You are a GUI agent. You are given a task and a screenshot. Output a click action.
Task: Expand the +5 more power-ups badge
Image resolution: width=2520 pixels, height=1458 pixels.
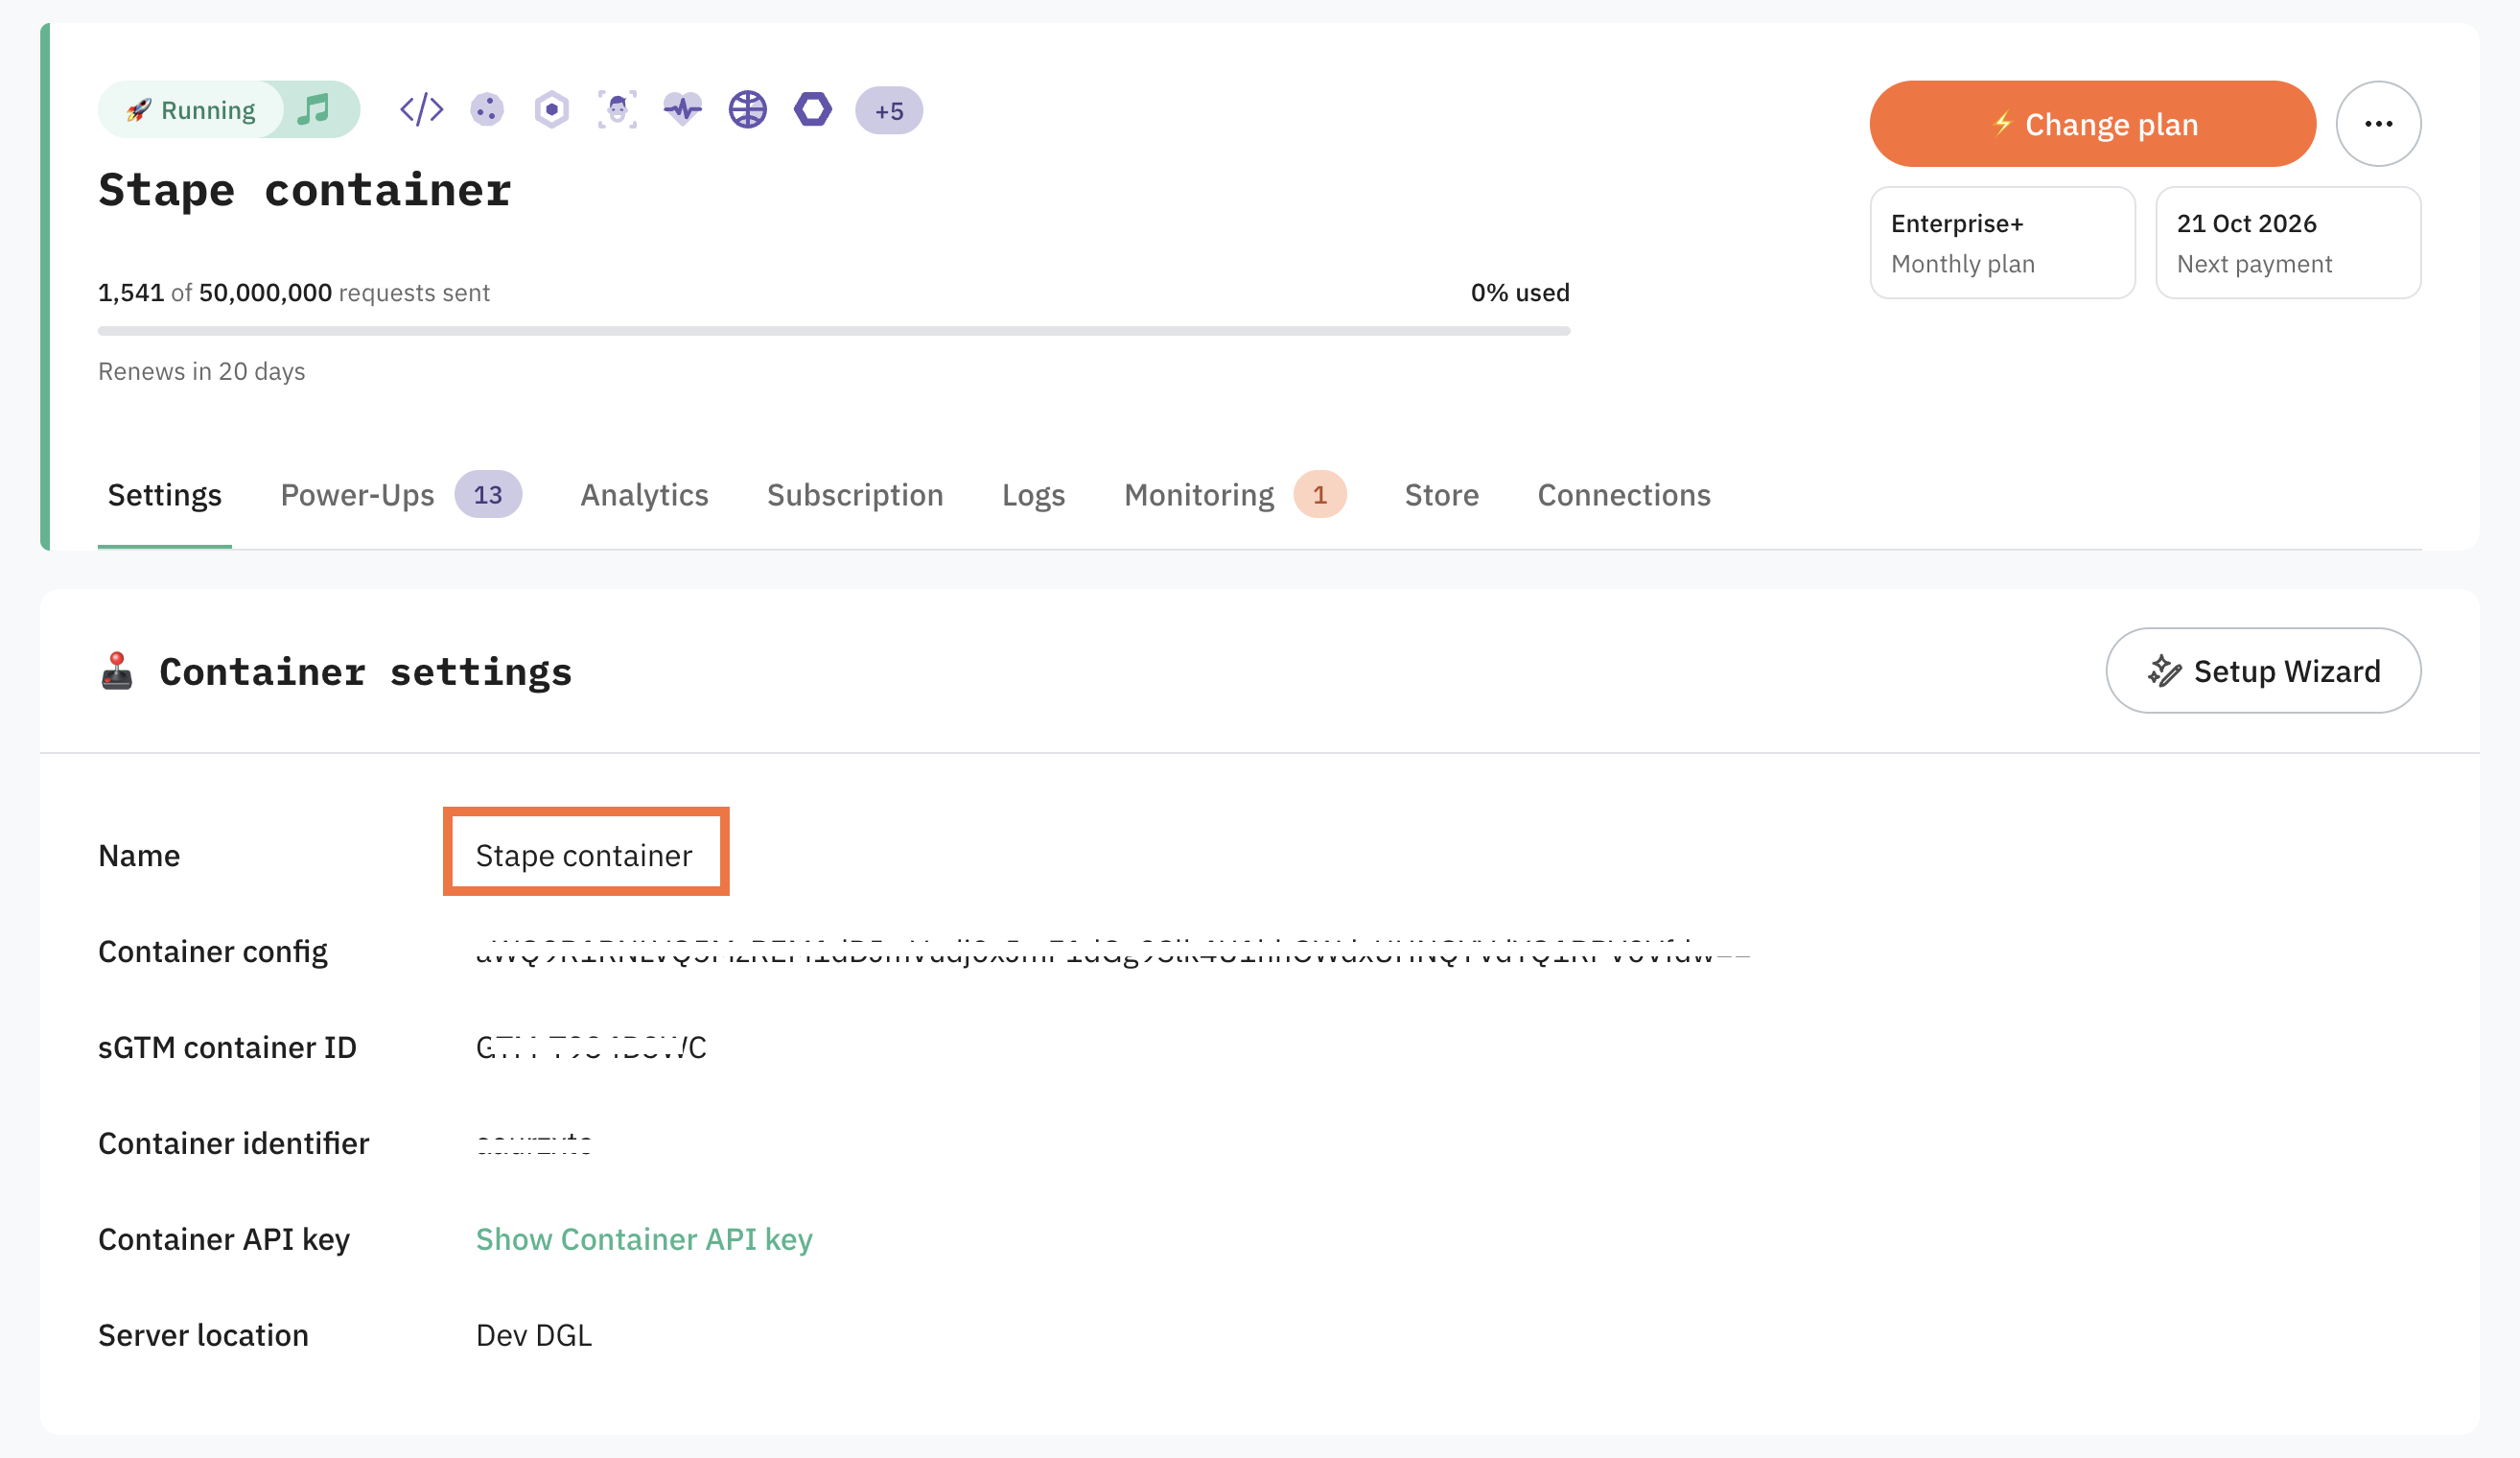point(889,110)
